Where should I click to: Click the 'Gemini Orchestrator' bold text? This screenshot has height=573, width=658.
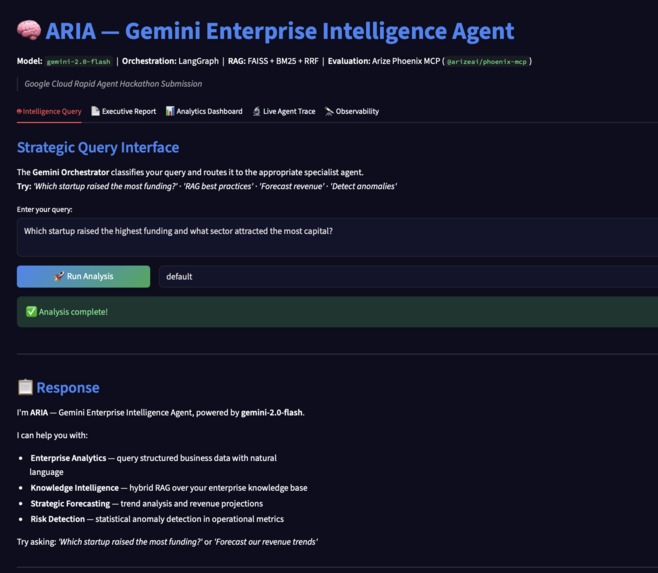pos(70,172)
